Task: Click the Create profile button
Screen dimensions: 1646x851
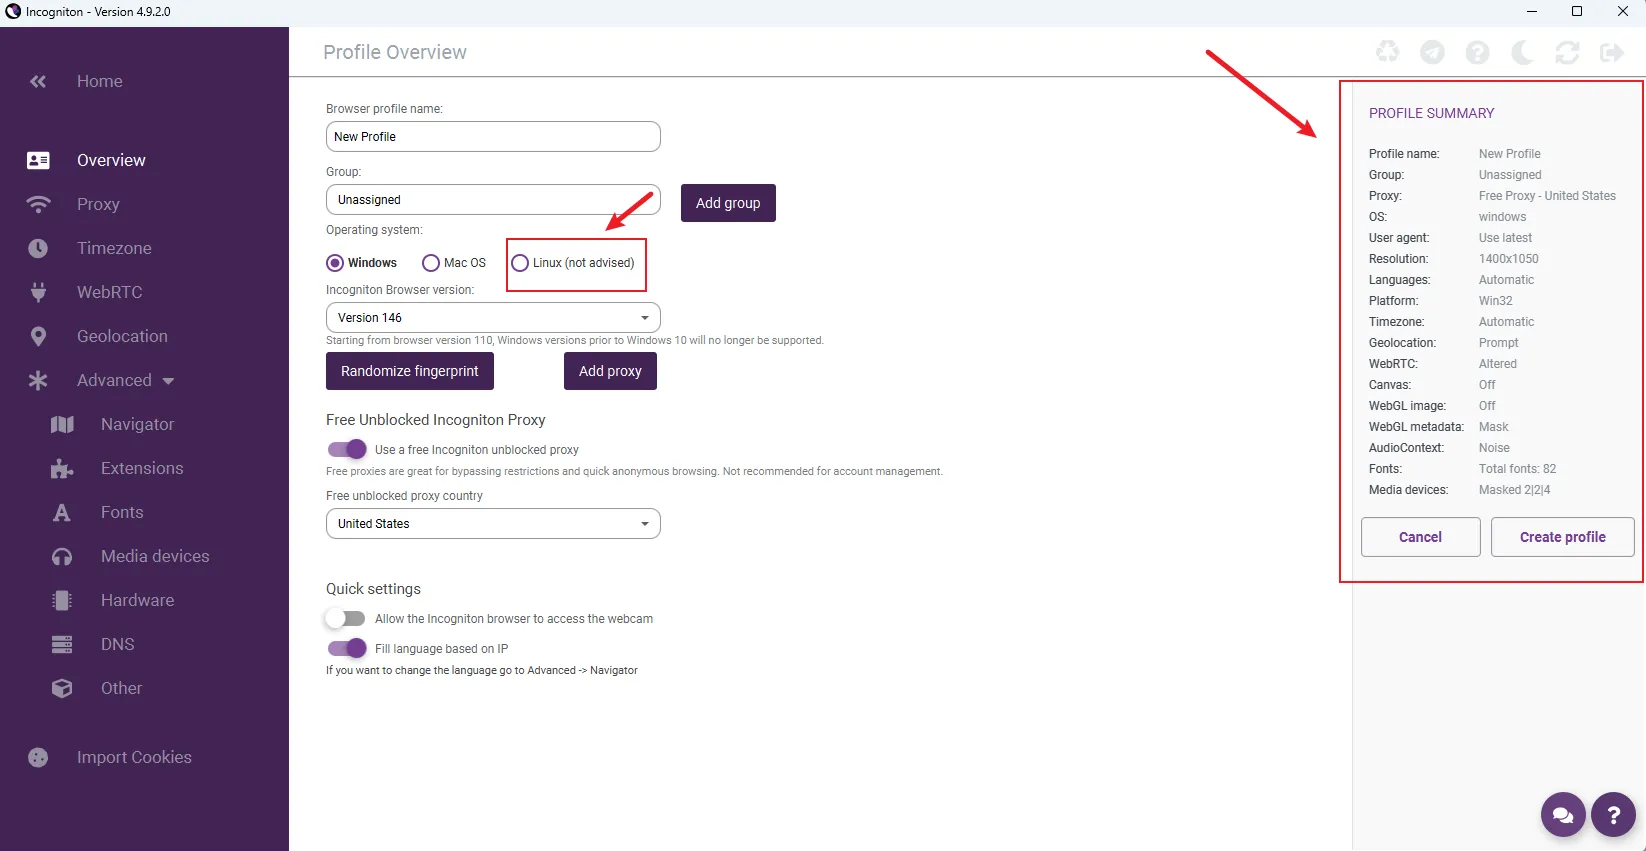Action: pos(1562,537)
